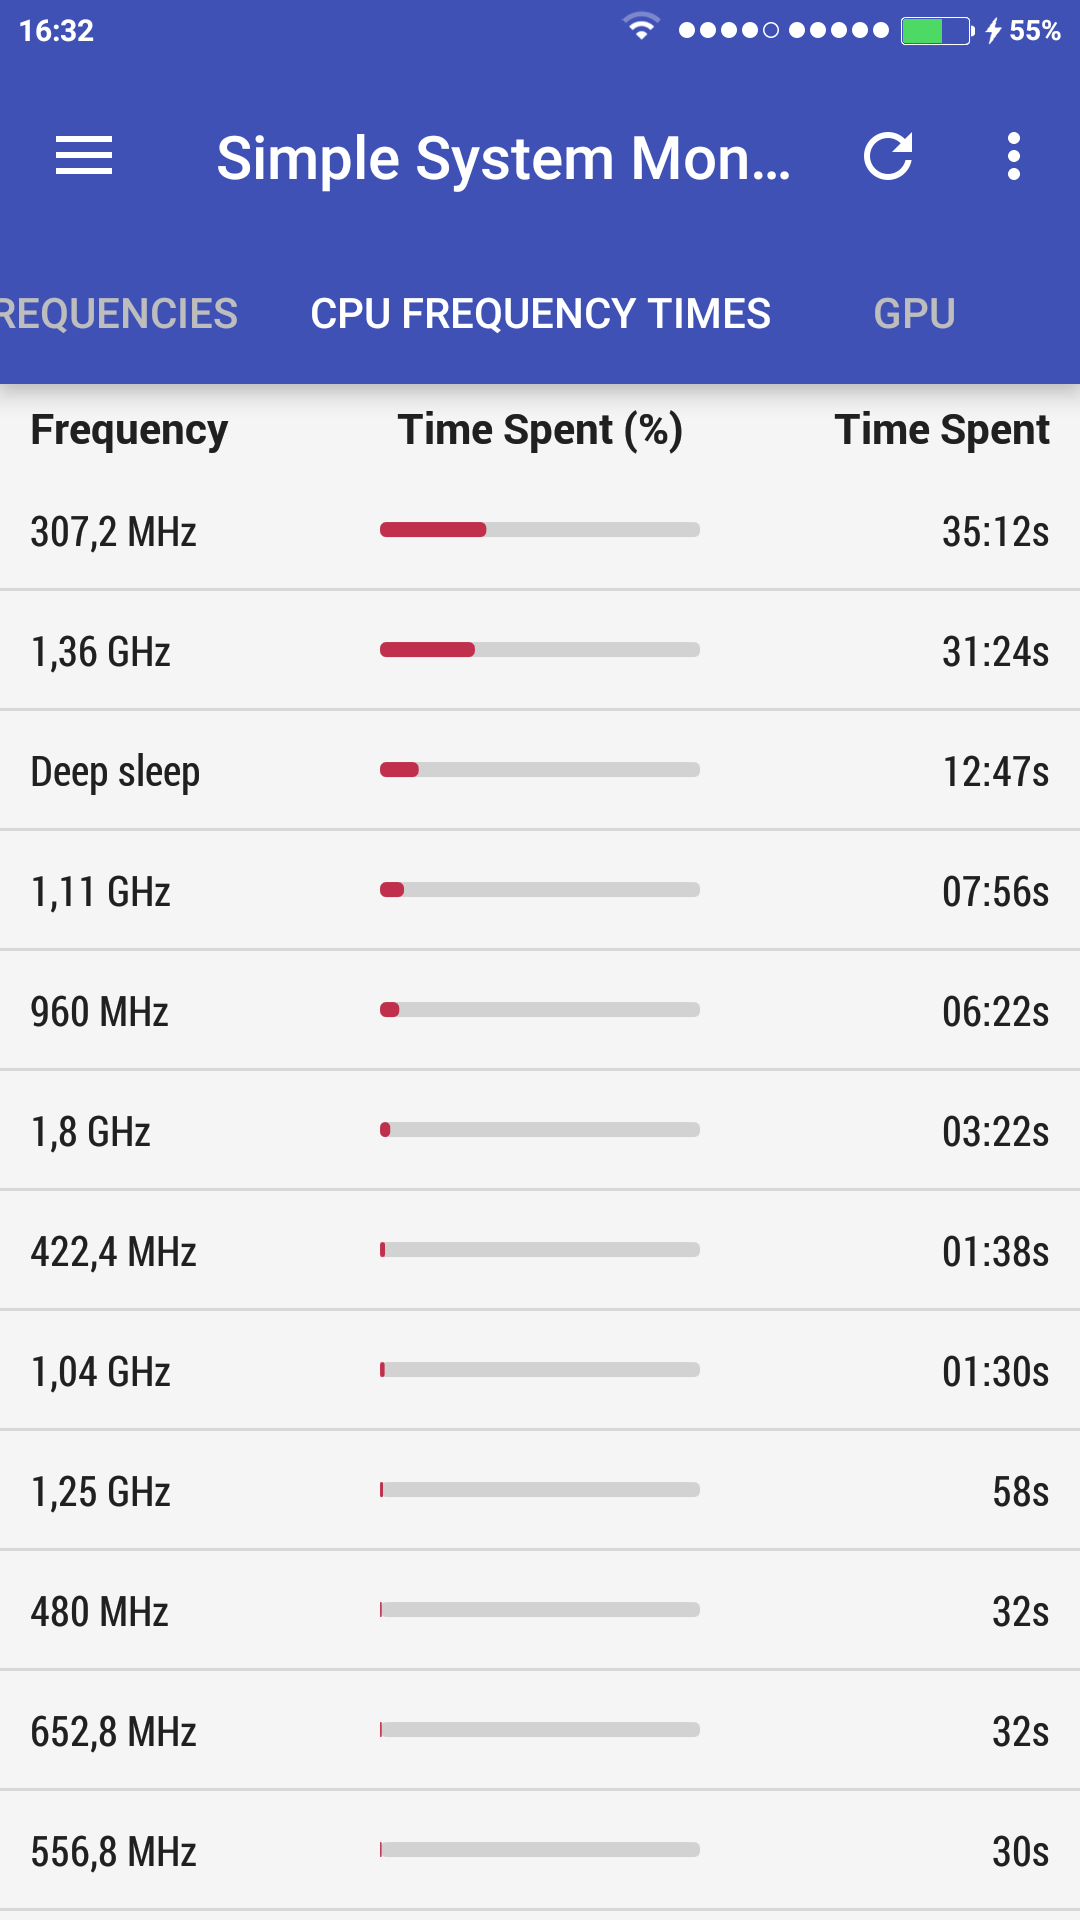Viewport: 1080px width, 1920px height.
Task: Tap the Frequency column header
Action: (x=129, y=430)
